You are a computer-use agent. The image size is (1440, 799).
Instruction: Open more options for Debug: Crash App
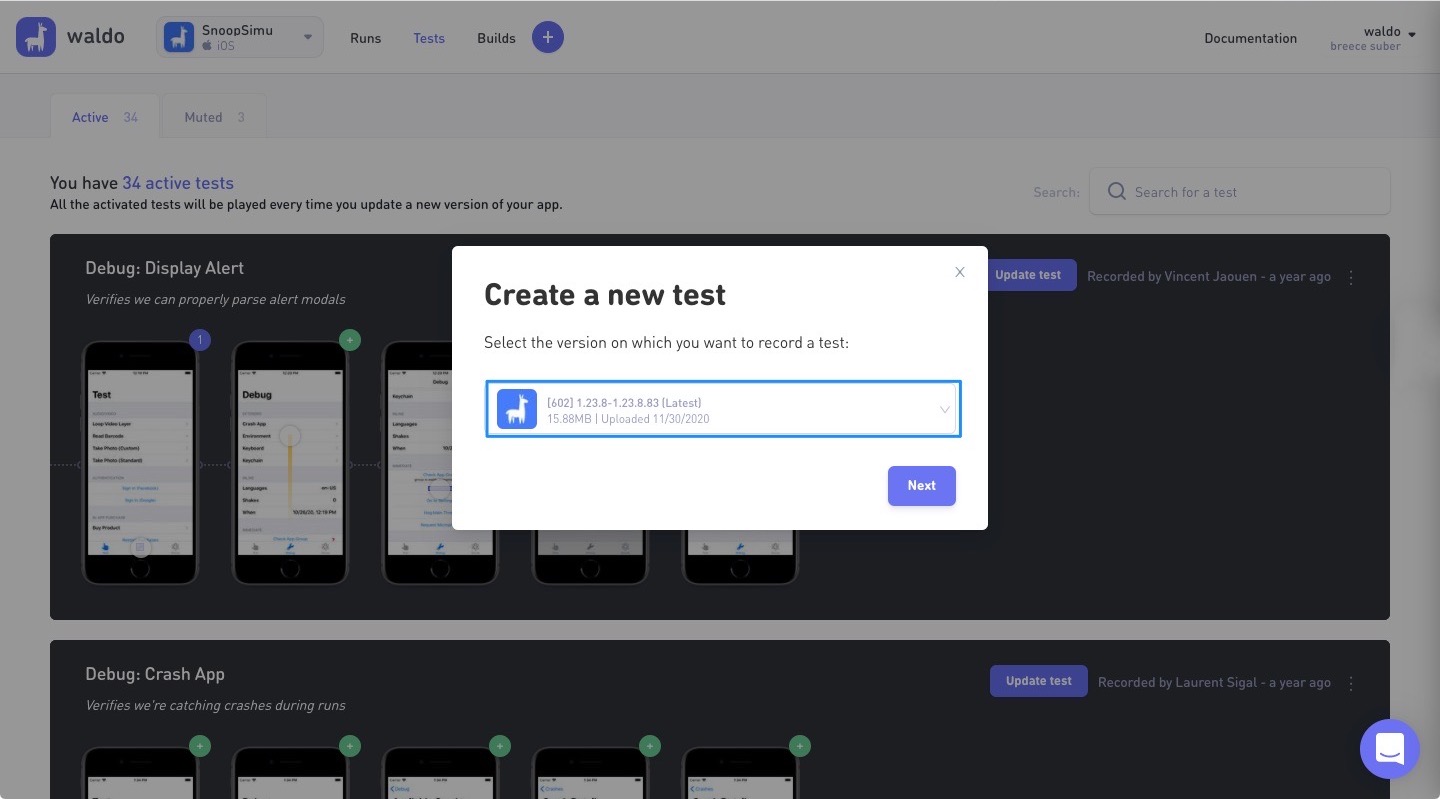point(1351,683)
